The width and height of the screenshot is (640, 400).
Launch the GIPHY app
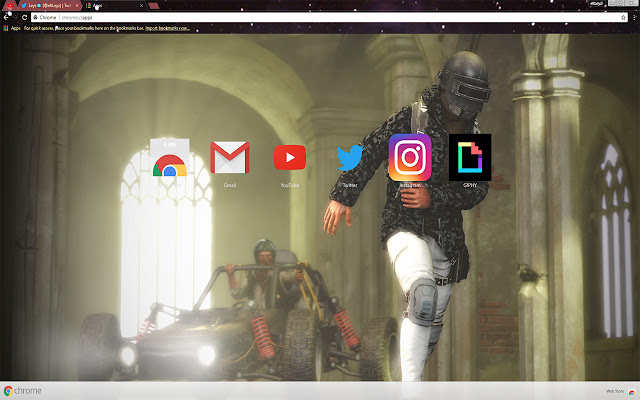pyautogui.click(x=470, y=158)
